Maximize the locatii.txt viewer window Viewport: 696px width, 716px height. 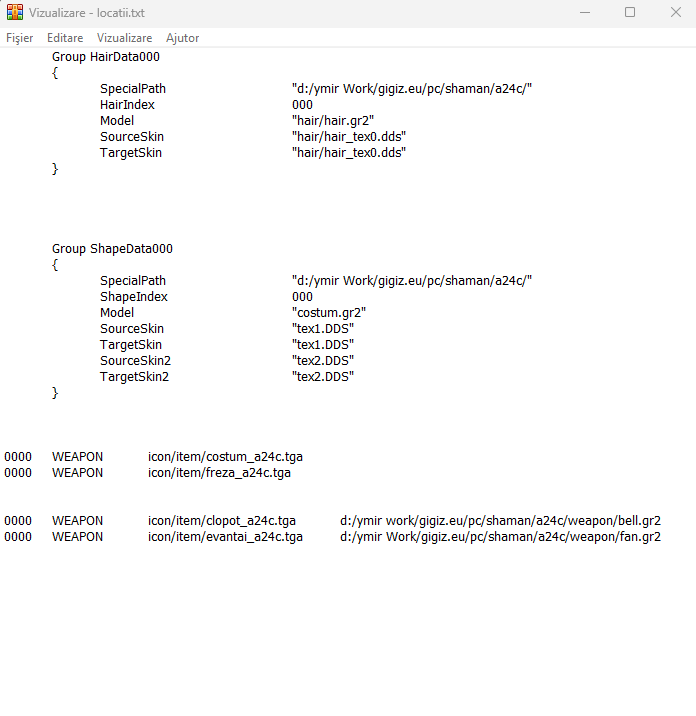(630, 12)
